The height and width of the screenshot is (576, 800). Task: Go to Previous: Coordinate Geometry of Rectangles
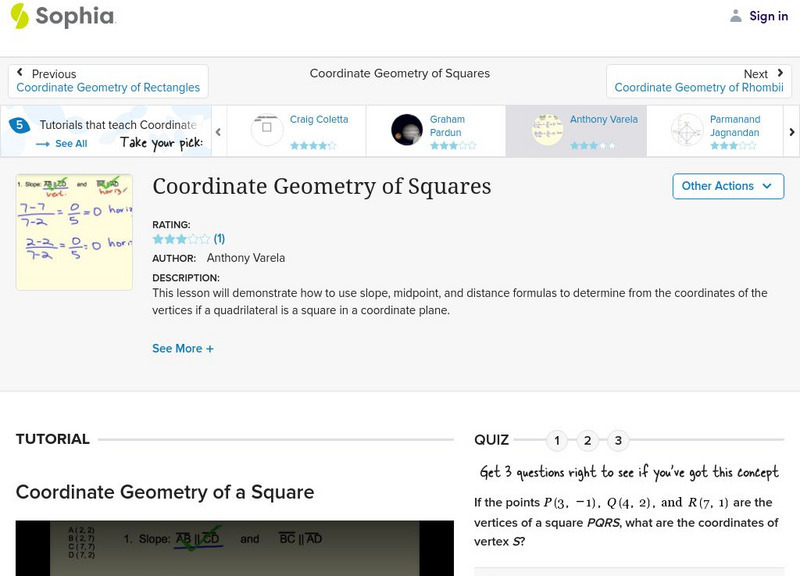coord(108,81)
